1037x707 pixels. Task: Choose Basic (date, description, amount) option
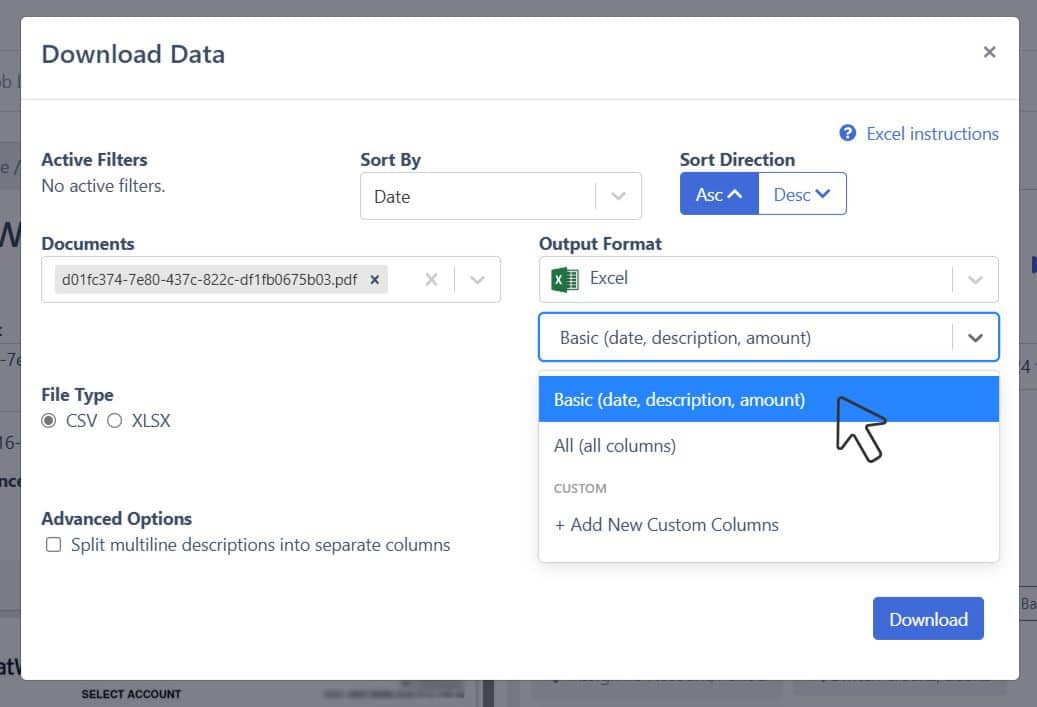[768, 399]
